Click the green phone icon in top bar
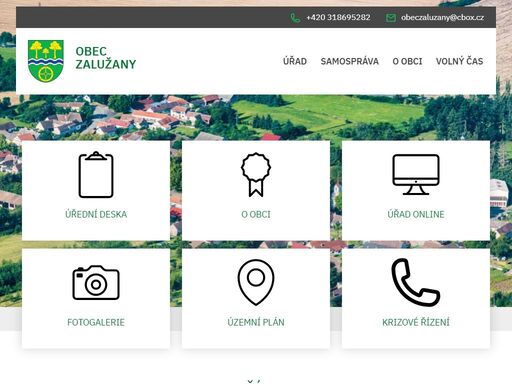512x384 pixels. (295, 18)
